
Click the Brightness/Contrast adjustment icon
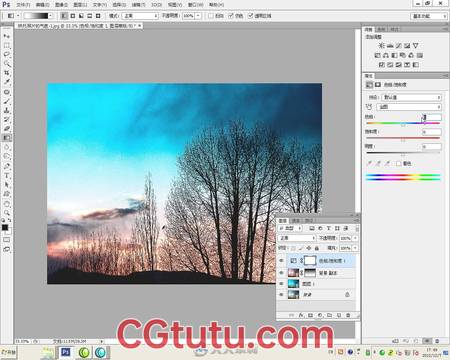coord(381,46)
